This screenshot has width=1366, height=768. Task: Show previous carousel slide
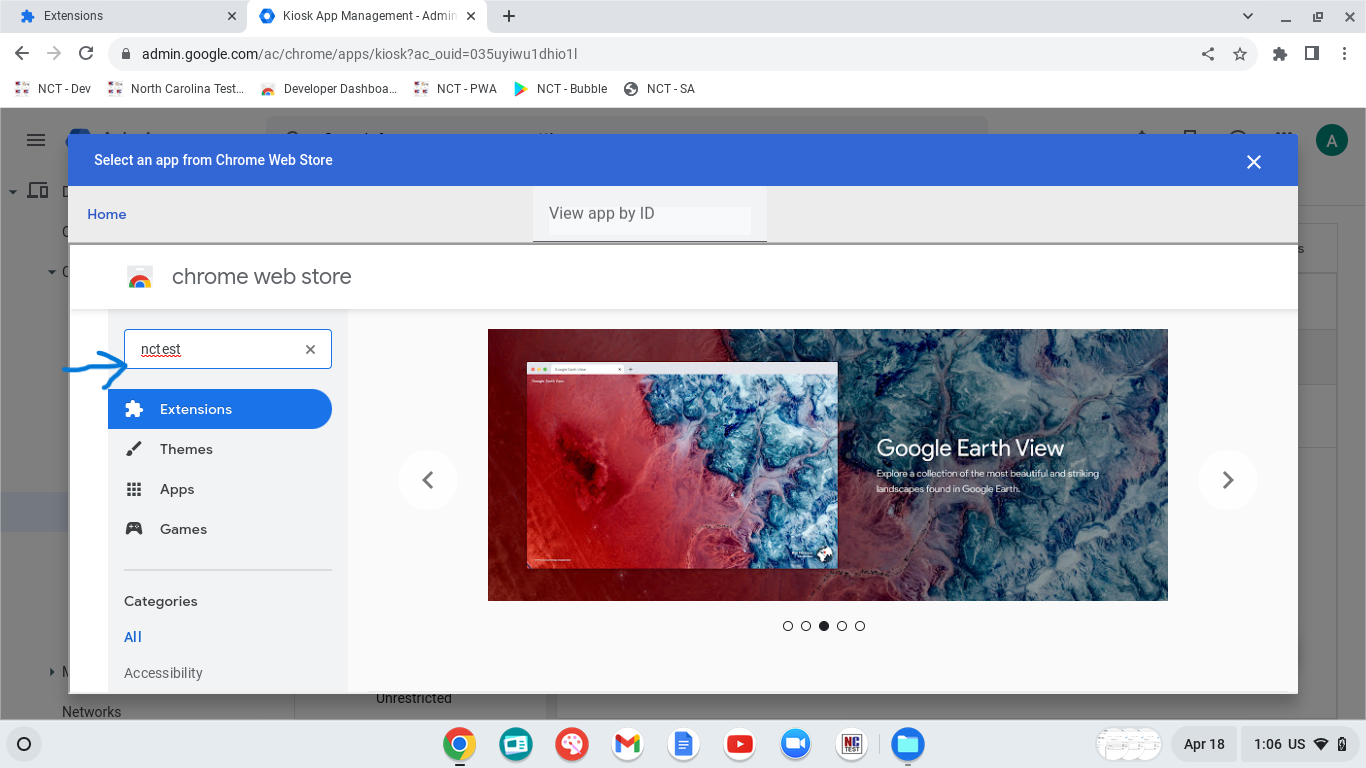(428, 480)
